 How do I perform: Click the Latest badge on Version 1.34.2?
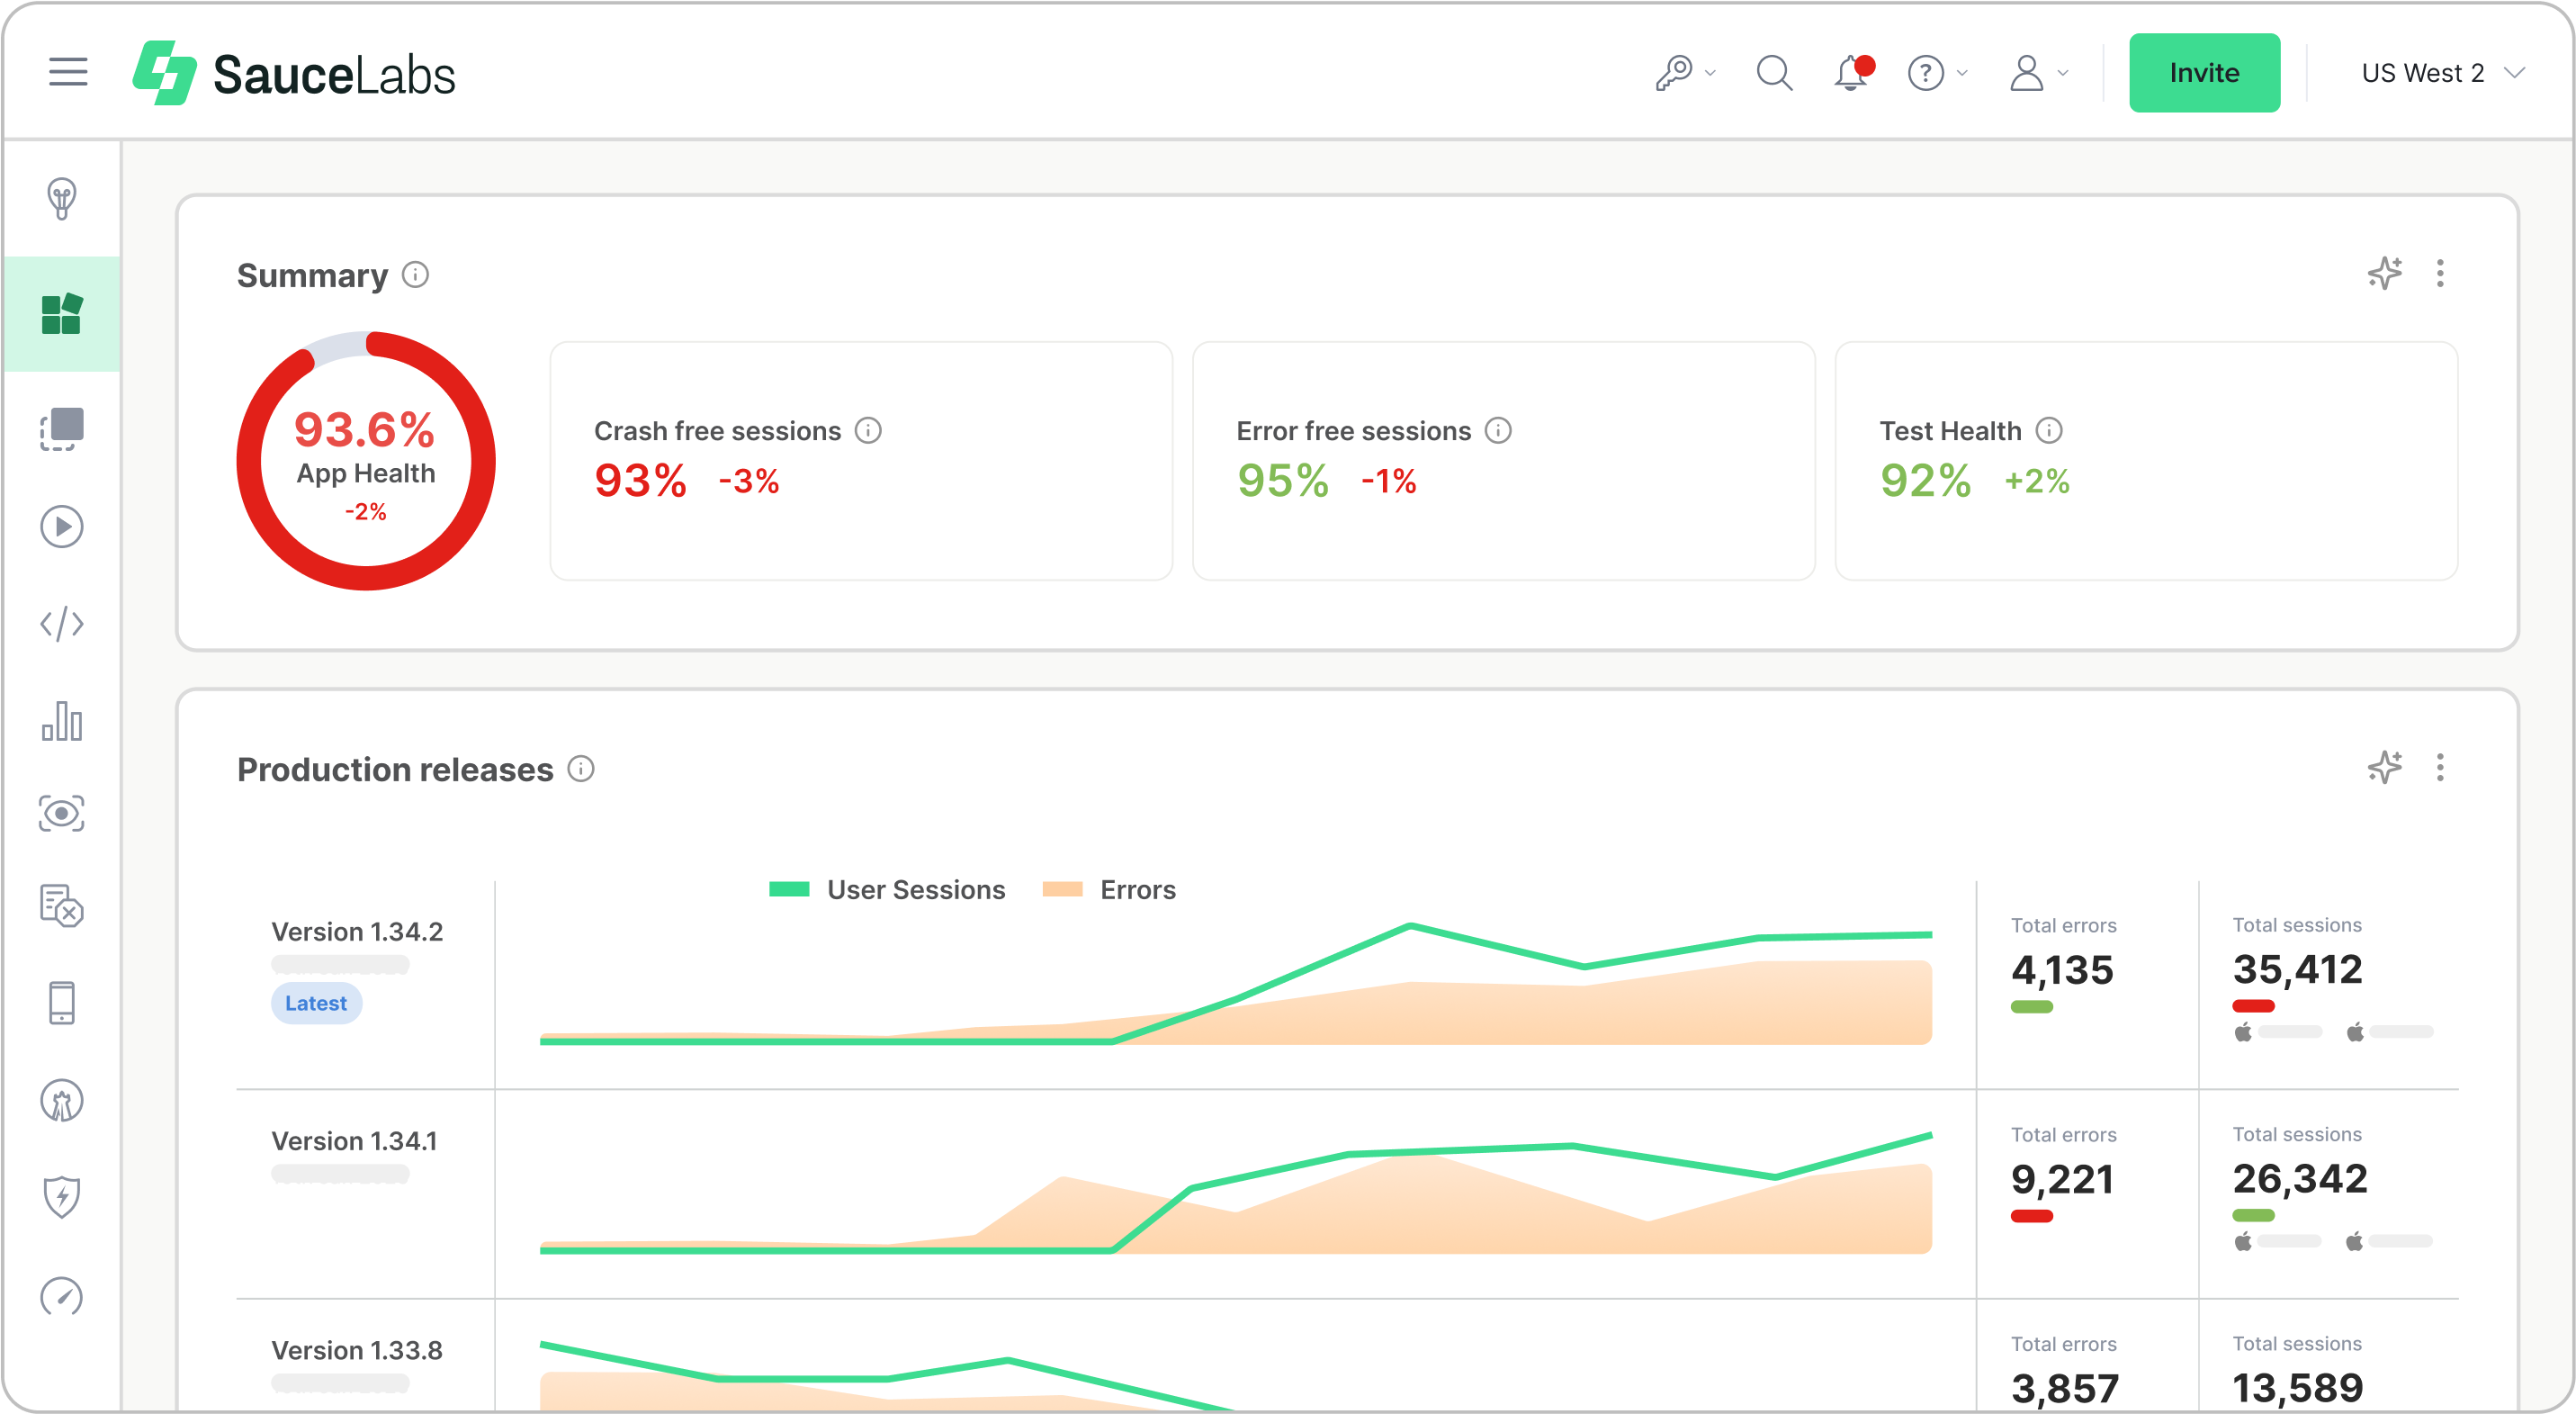pyautogui.click(x=316, y=1003)
